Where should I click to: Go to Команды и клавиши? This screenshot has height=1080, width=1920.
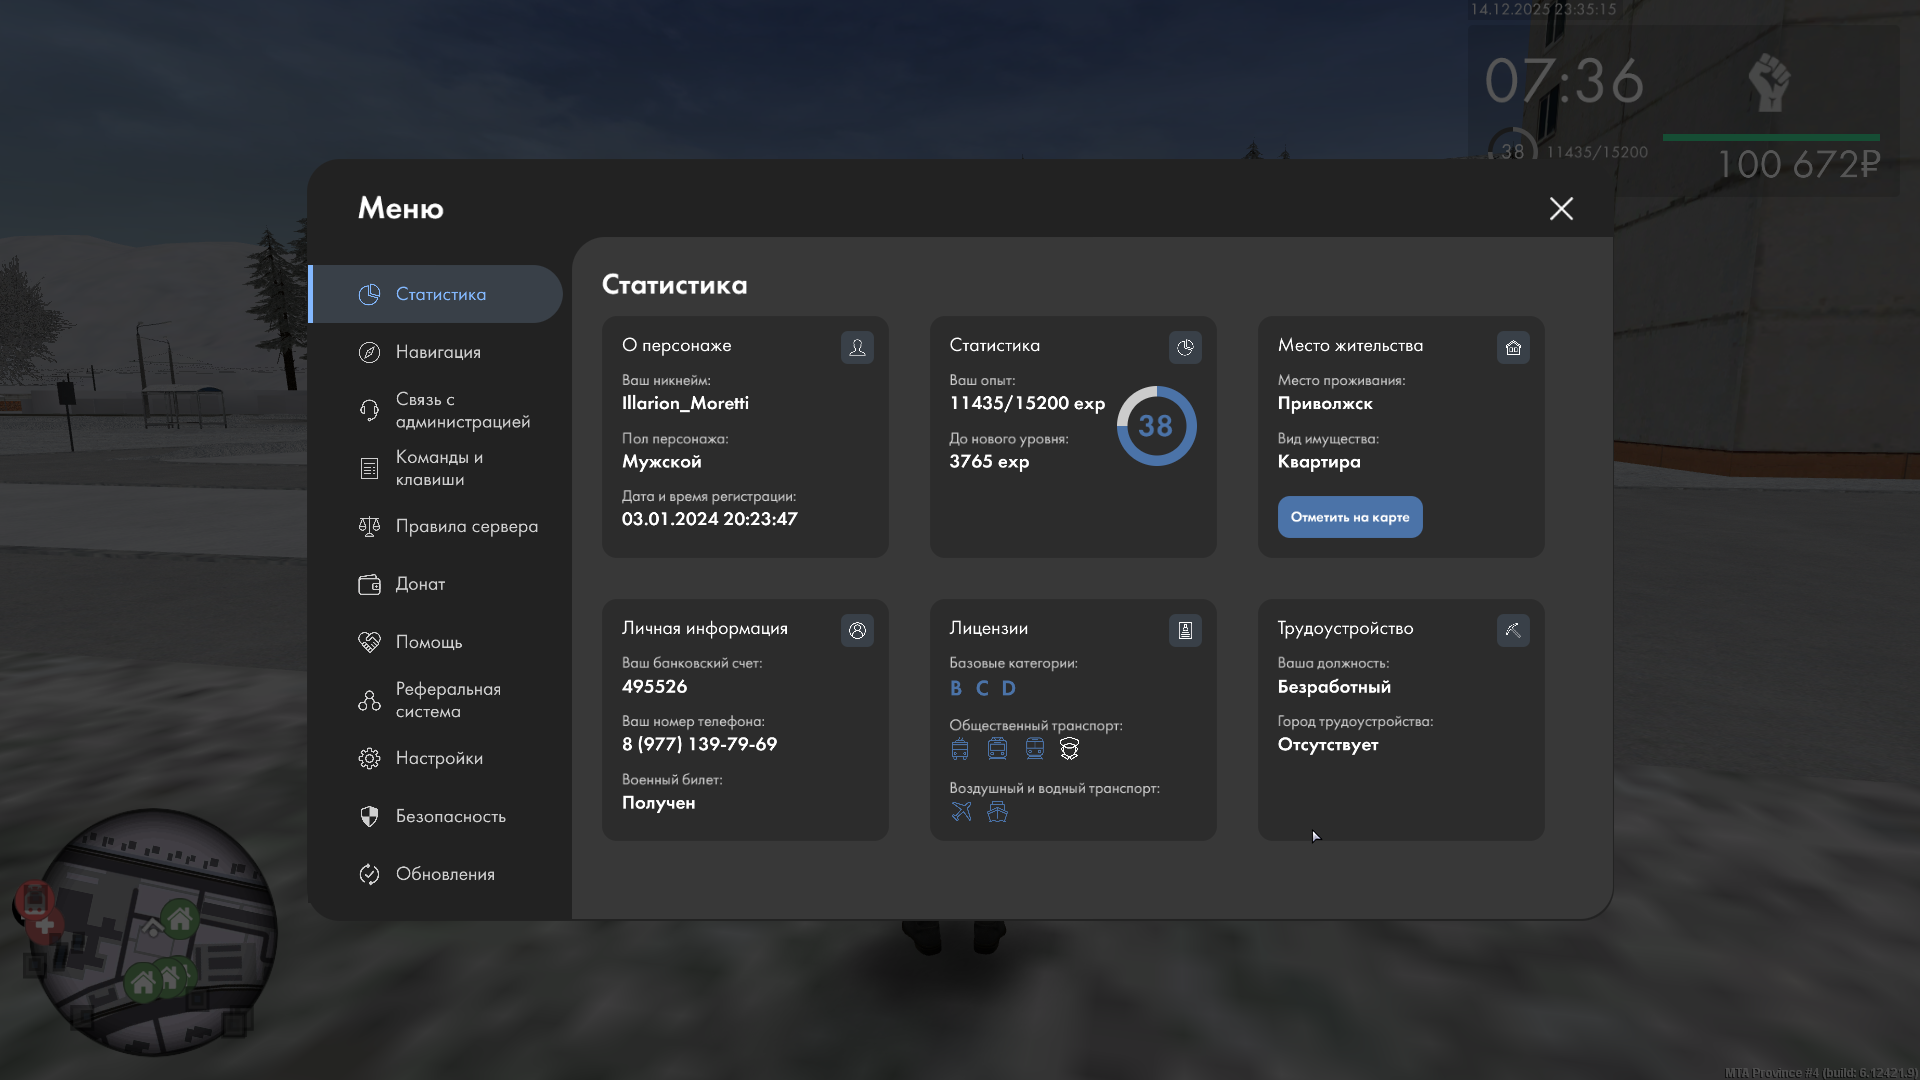(x=438, y=468)
